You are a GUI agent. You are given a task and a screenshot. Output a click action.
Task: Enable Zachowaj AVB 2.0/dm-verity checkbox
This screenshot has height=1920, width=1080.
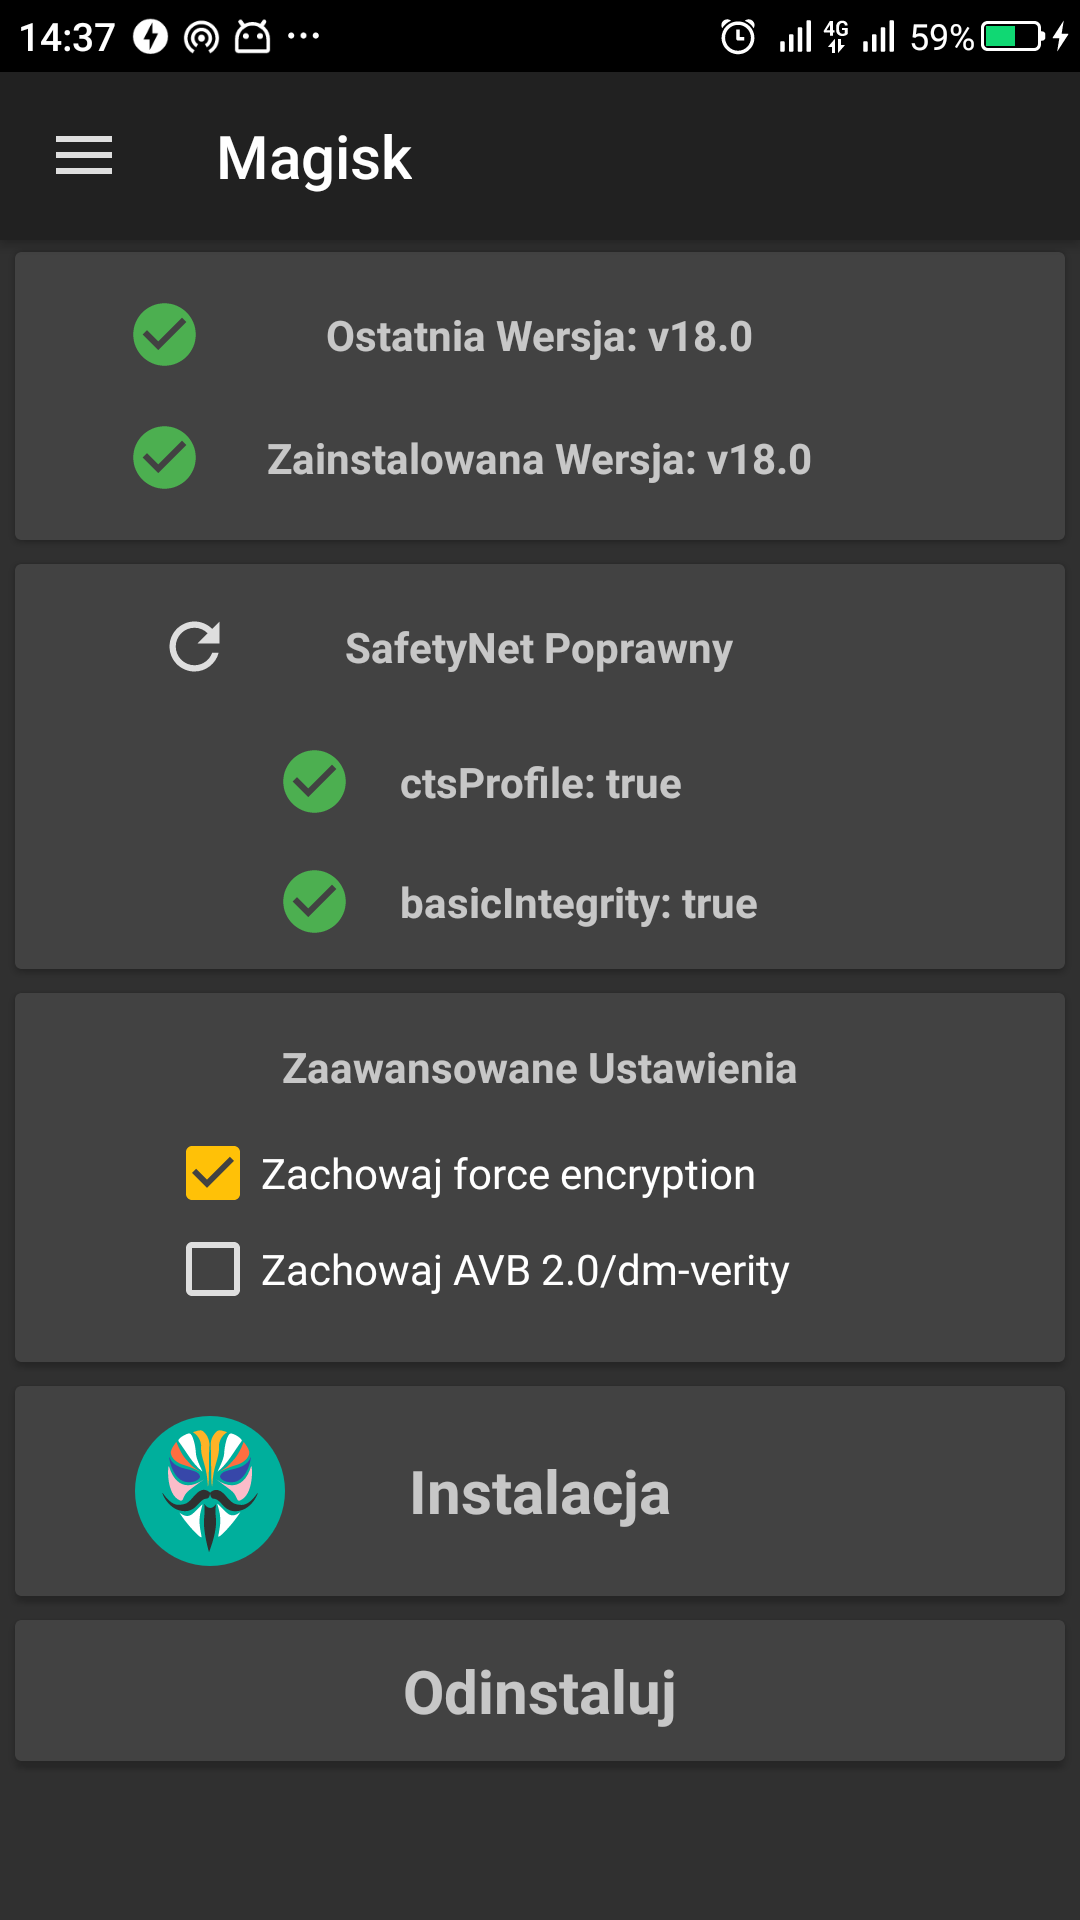pos(213,1269)
